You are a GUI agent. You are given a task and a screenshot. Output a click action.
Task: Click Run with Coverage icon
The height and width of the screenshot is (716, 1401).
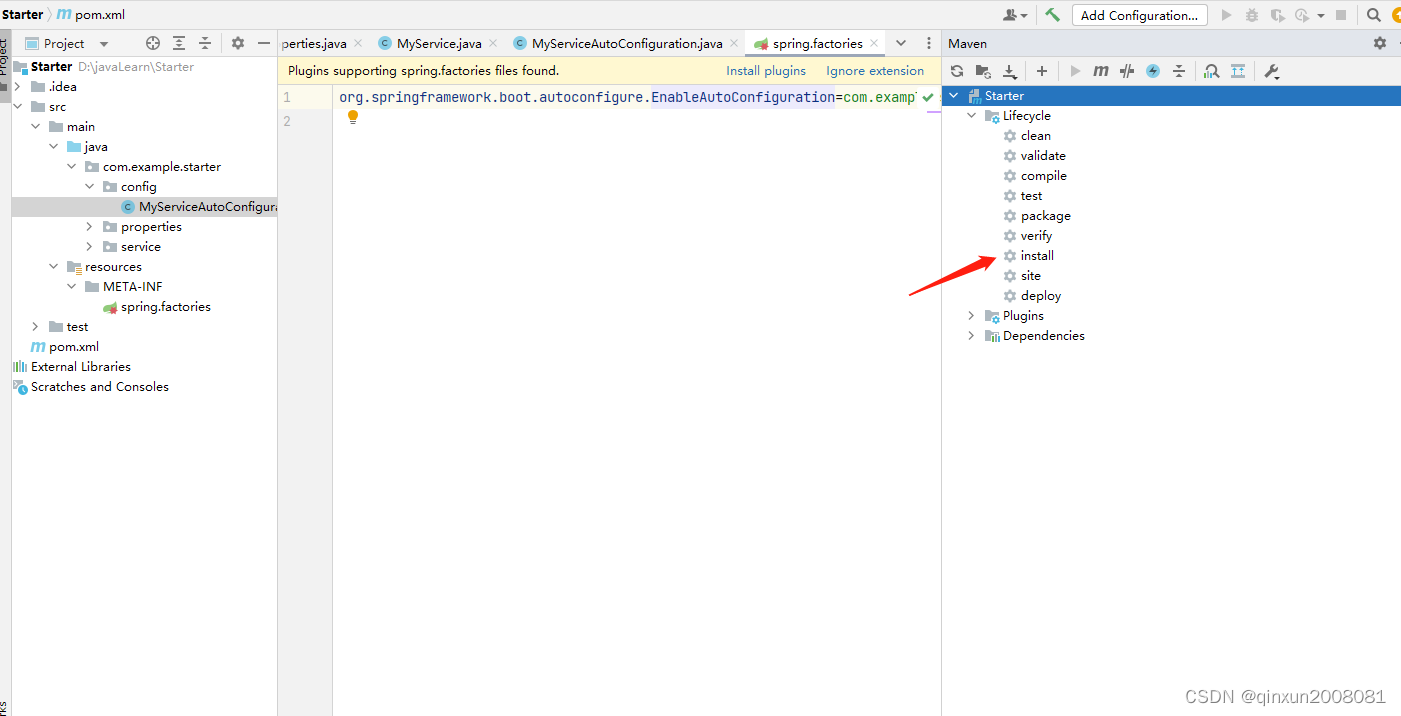(1277, 15)
